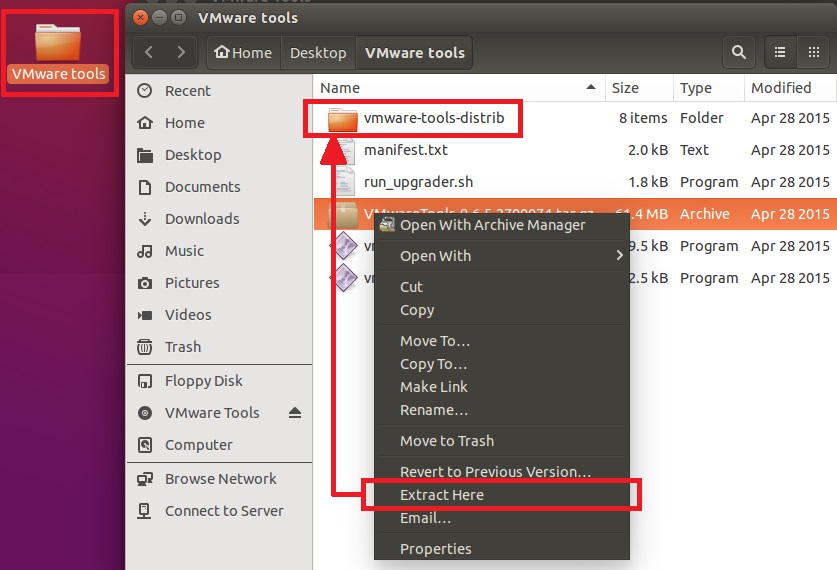This screenshot has width=837, height=570.
Task: Click the 2.0 kB size cell
Action: click(648, 150)
